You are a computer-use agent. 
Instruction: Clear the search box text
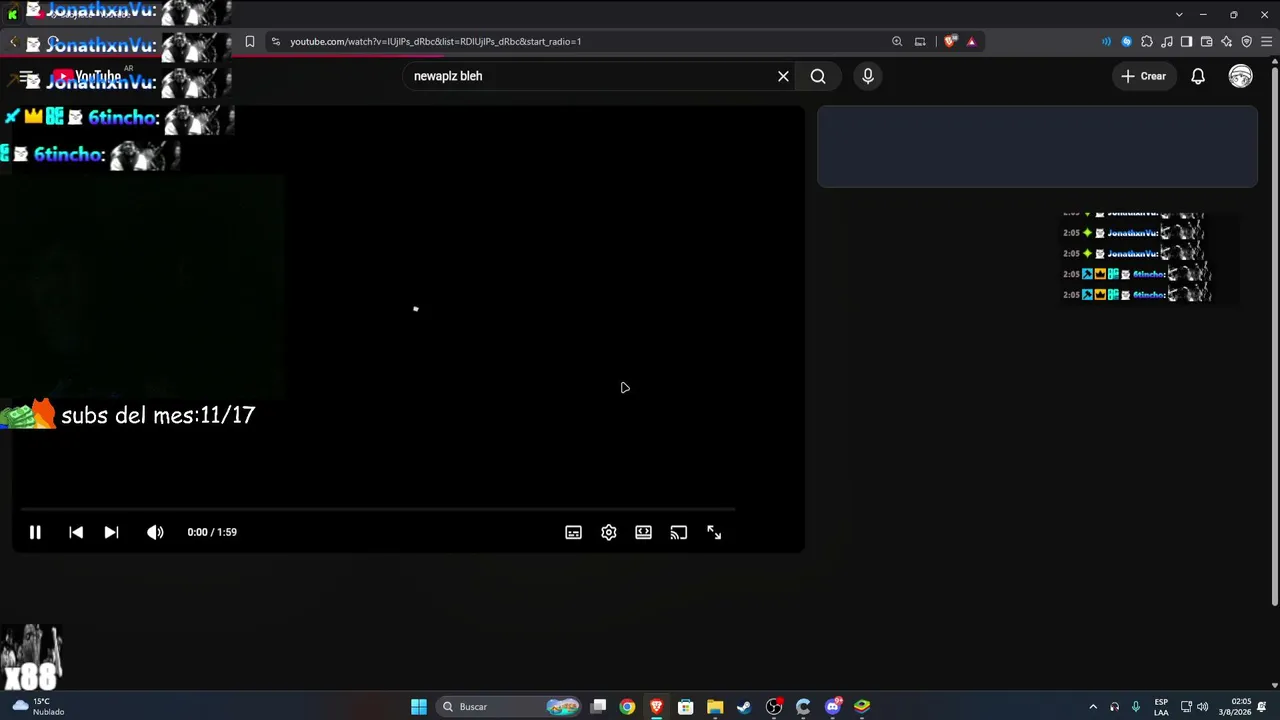783,76
